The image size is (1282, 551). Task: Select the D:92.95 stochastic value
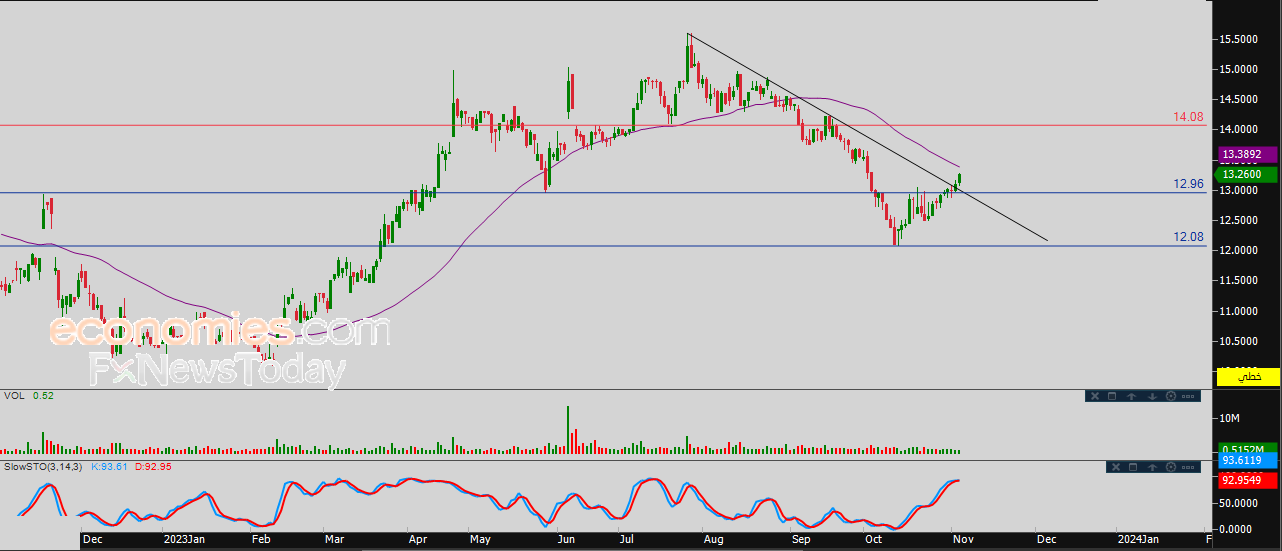tap(153, 467)
